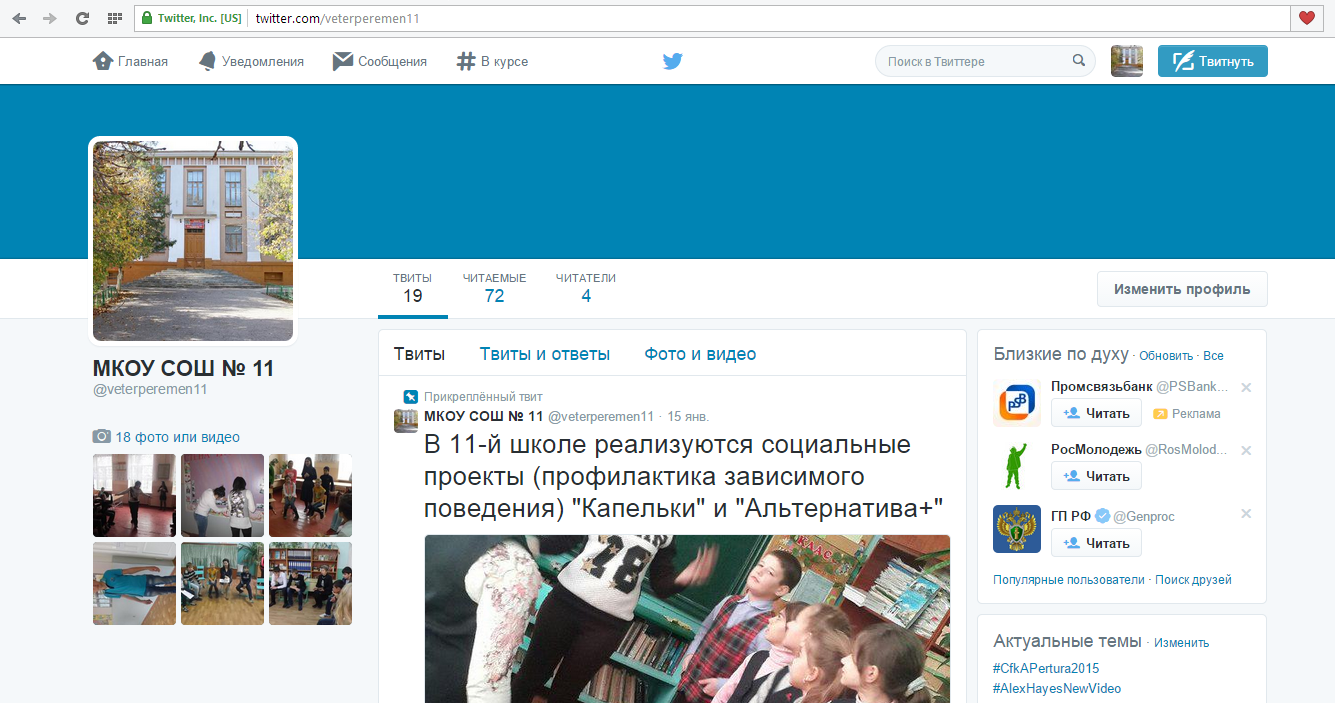
Task: Open #AlexHayesNewVideo trend
Action: pyautogui.click(x=1057, y=688)
